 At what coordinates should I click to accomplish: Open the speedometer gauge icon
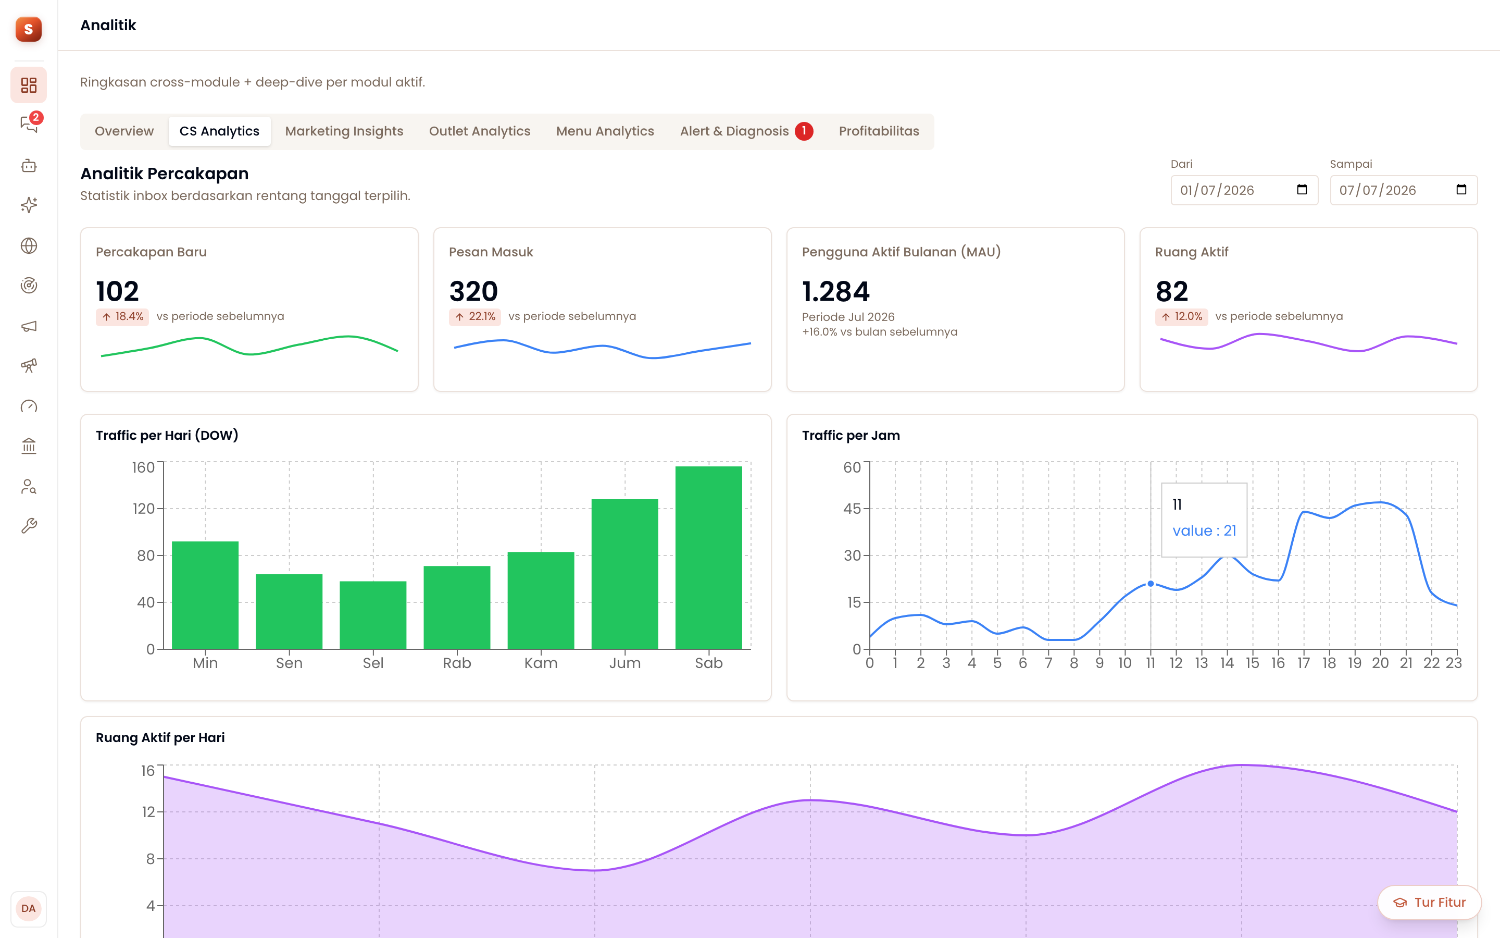(29, 406)
